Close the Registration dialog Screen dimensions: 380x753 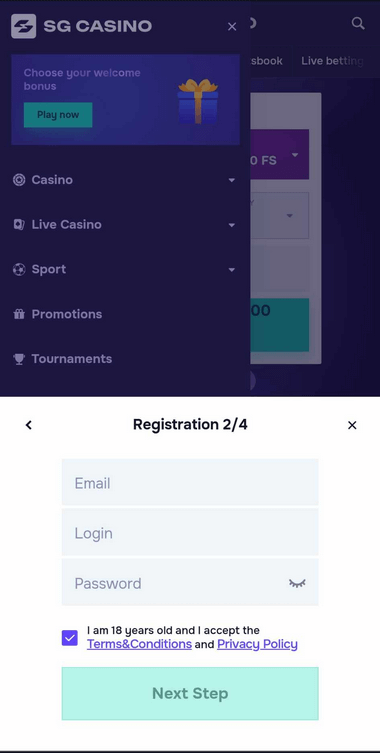point(352,425)
